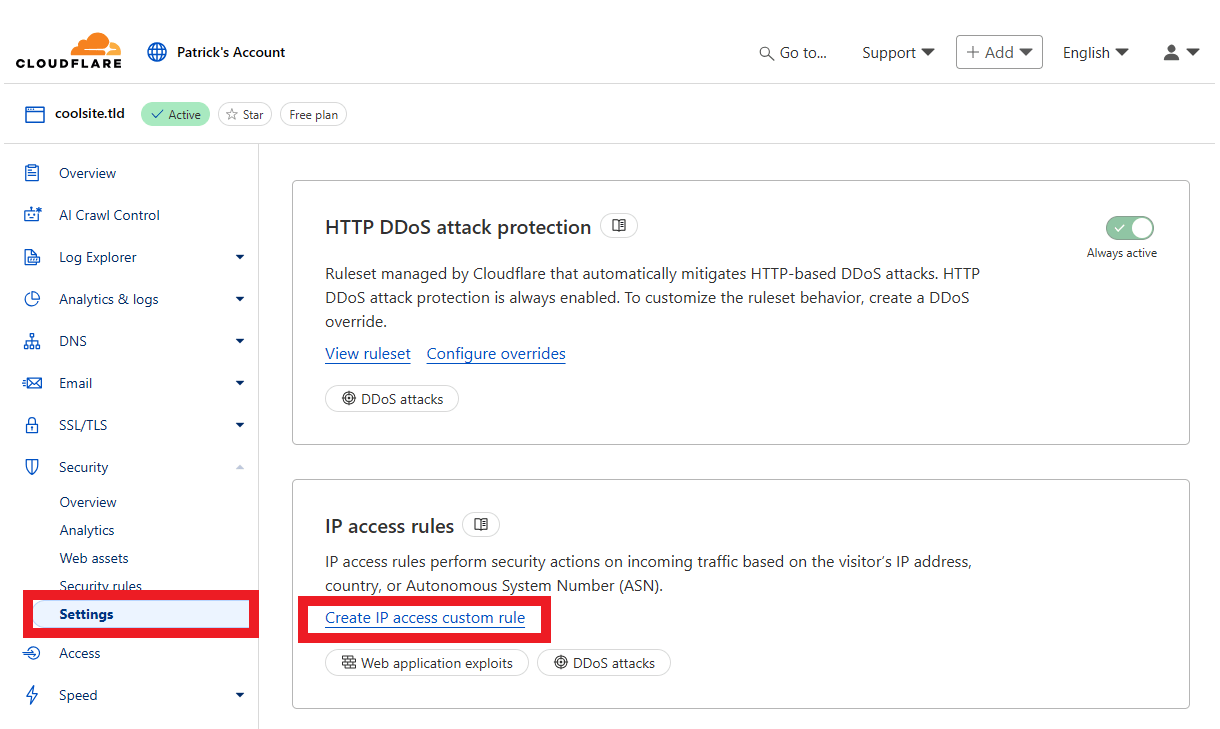Click the Speed lightning bolt icon
Viewport: 1220px width, 729px height.
tap(33, 695)
